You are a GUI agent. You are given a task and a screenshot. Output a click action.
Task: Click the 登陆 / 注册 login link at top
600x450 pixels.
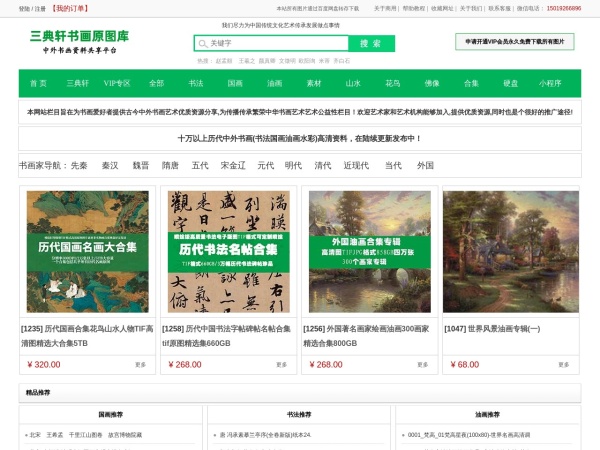point(32,8)
